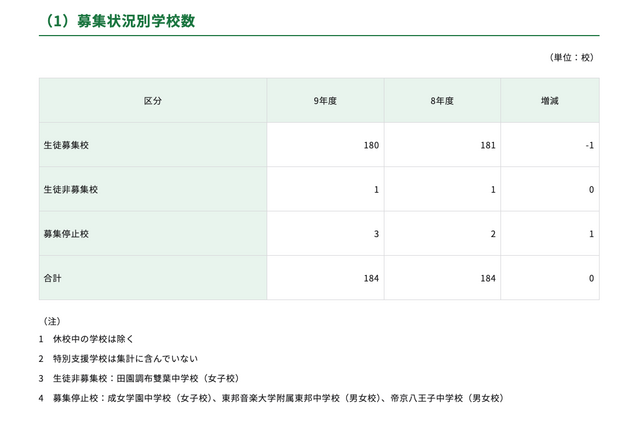Click 増減 value in 募集停止校 row
The image size is (640, 426).
coord(591,234)
